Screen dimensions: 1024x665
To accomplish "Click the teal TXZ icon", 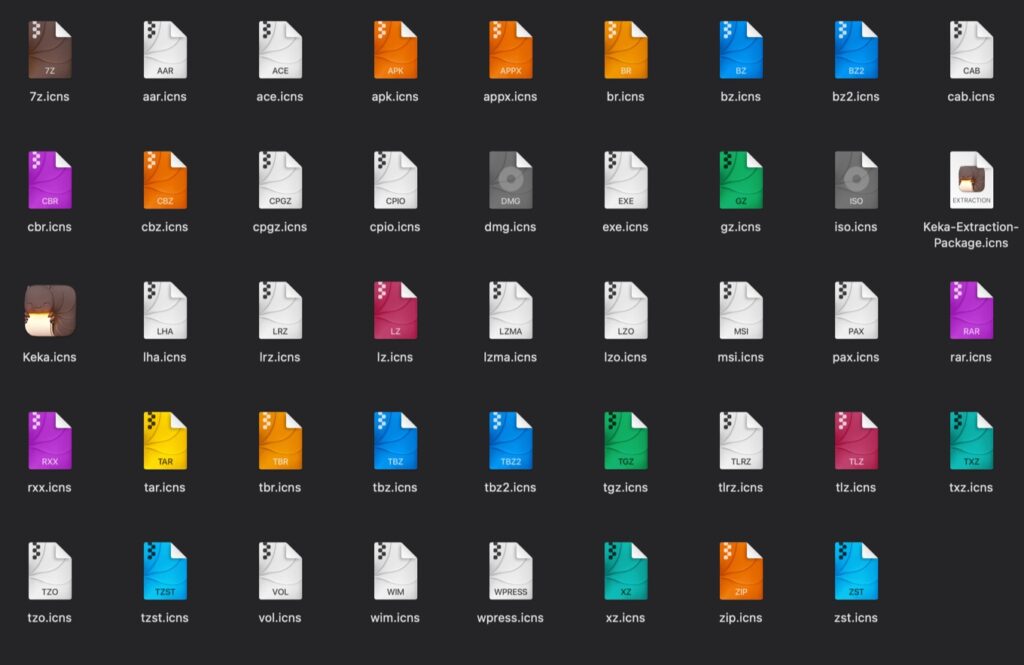I will tap(971, 440).
